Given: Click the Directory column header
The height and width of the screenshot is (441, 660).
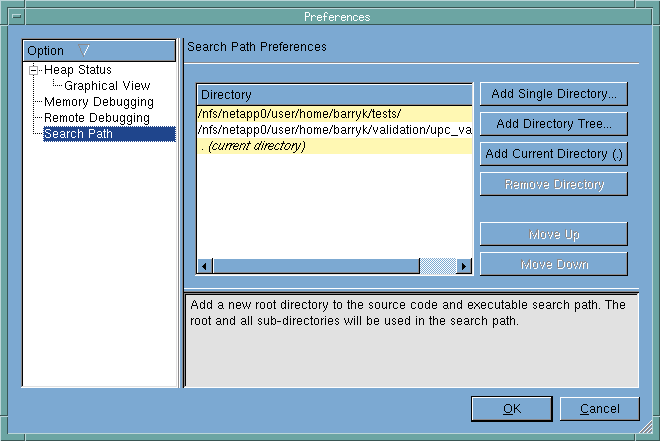Looking at the screenshot, I should [x=334, y=95].
